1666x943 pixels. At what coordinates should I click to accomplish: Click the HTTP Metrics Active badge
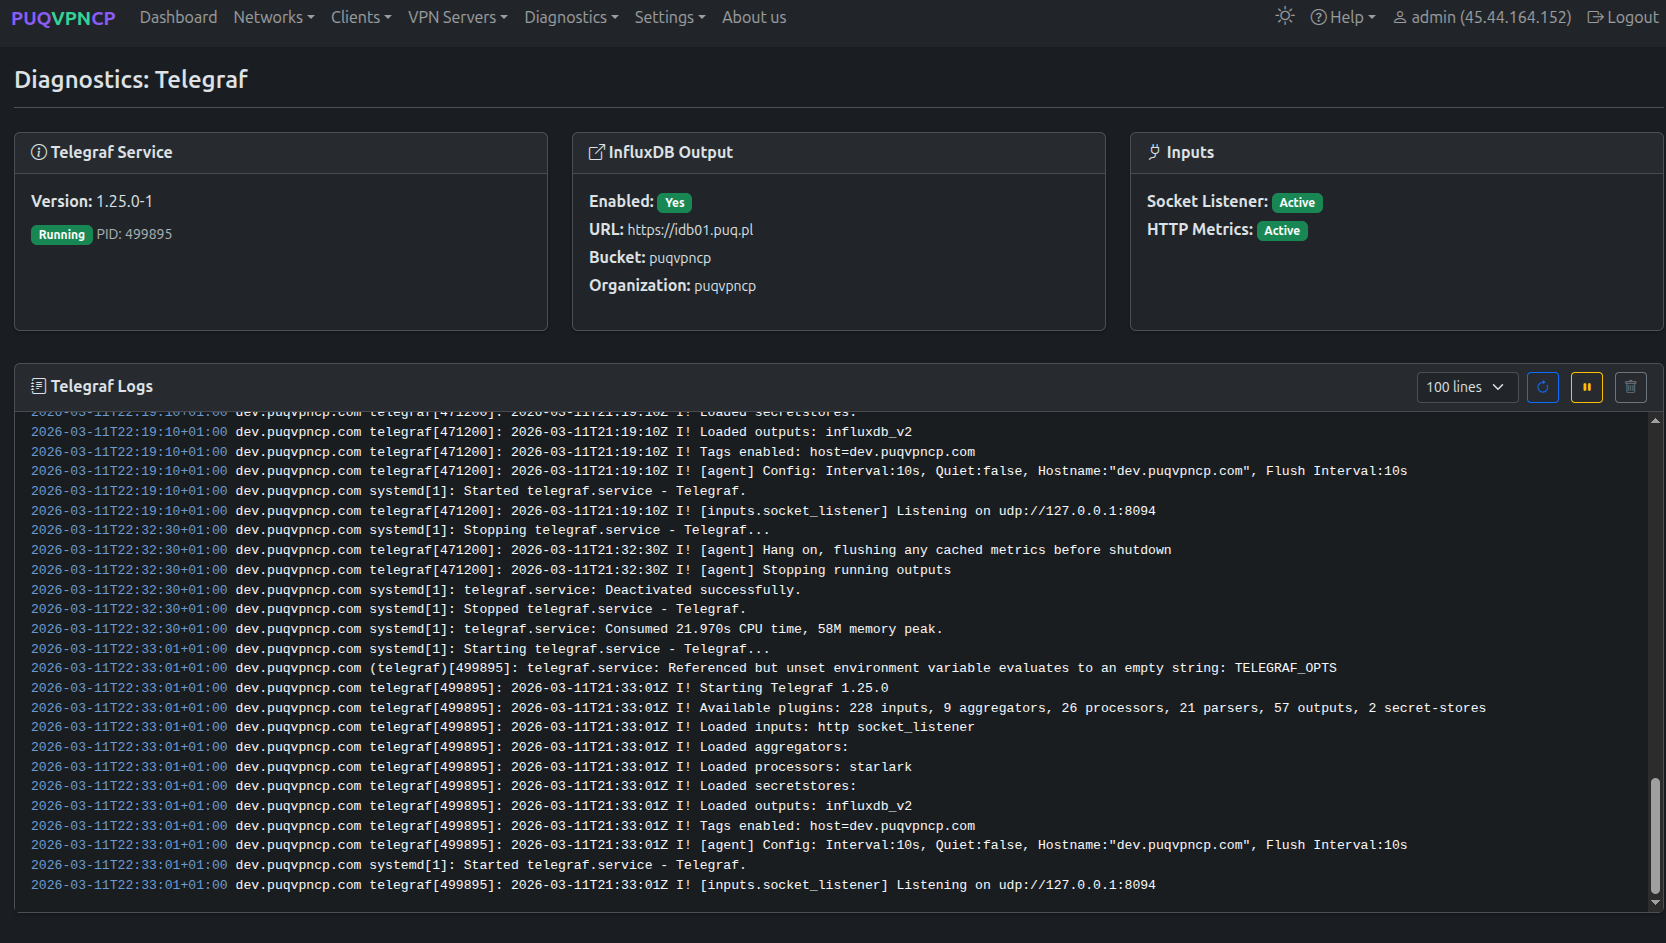click(1282, 231)
